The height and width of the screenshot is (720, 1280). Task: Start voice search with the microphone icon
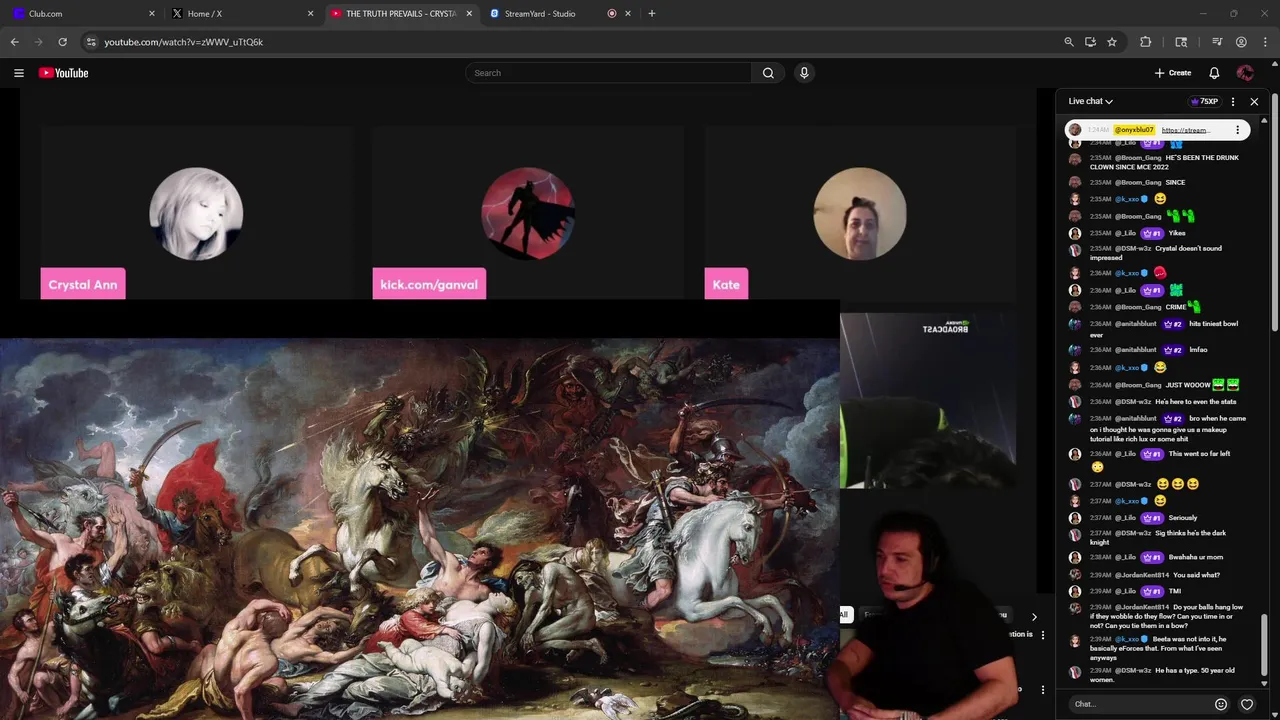tap(804, 73)
